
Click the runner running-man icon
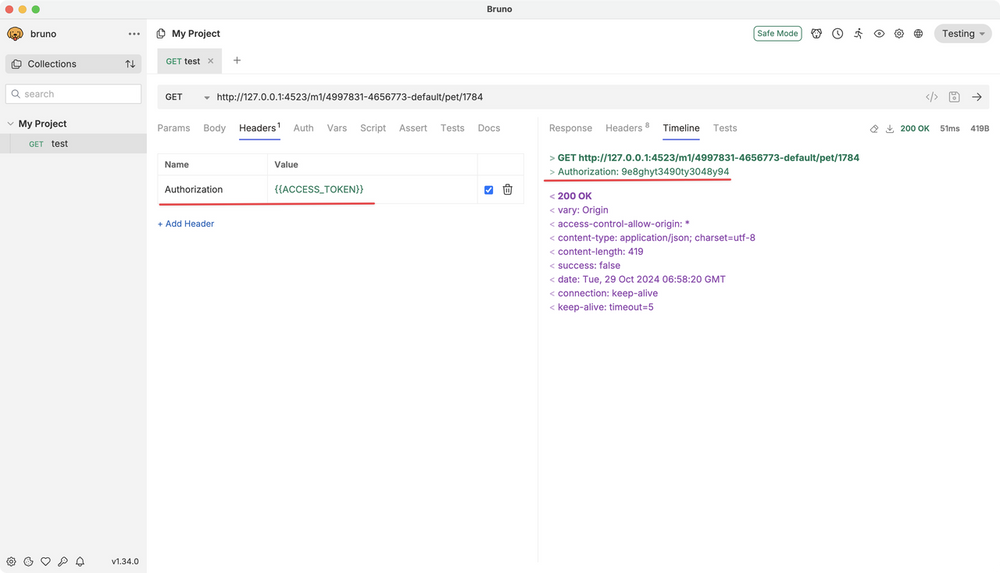coord(858,33)
